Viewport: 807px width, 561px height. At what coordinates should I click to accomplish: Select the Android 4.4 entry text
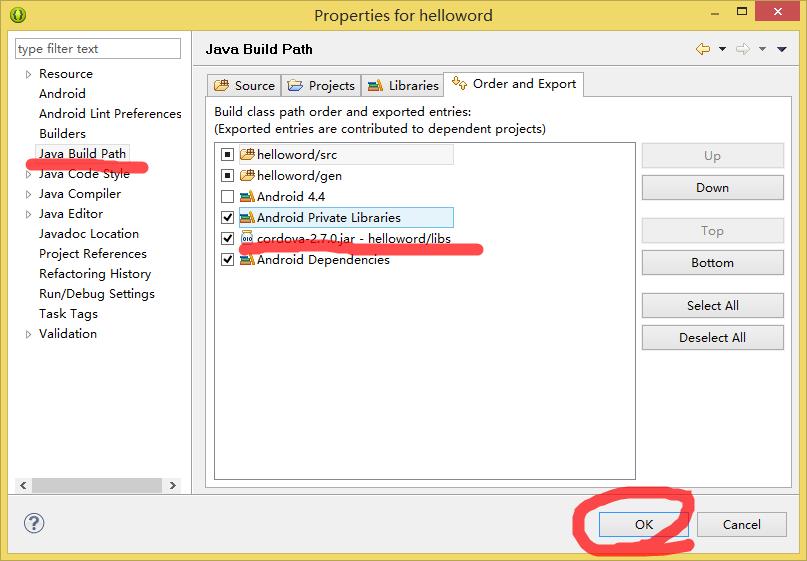291,197
